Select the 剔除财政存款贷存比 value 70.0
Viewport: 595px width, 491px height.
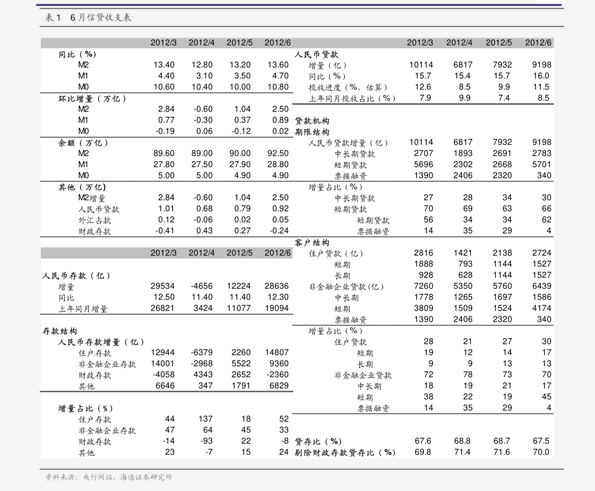click(x=541, y=452)
